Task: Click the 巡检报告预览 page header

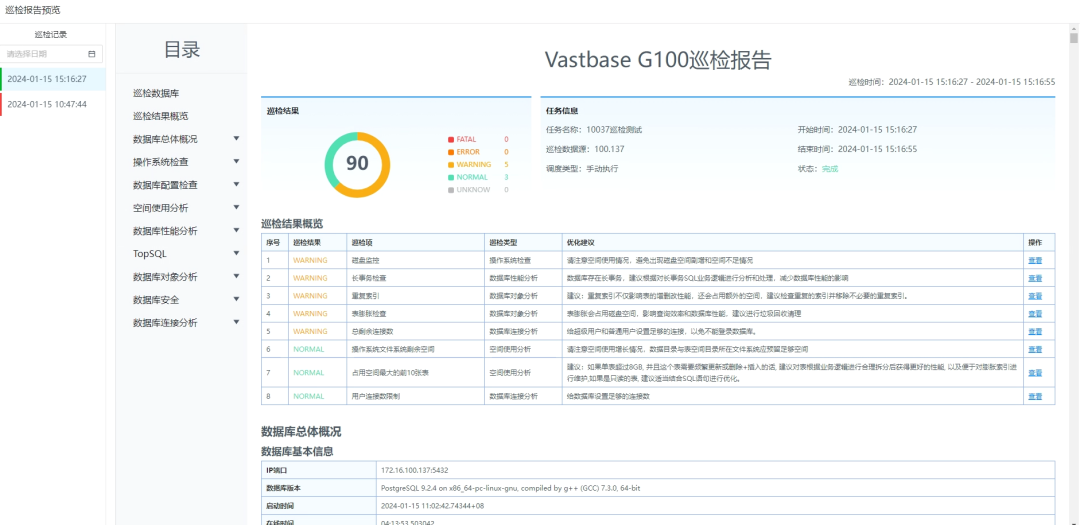Action: tap(32, 10)
